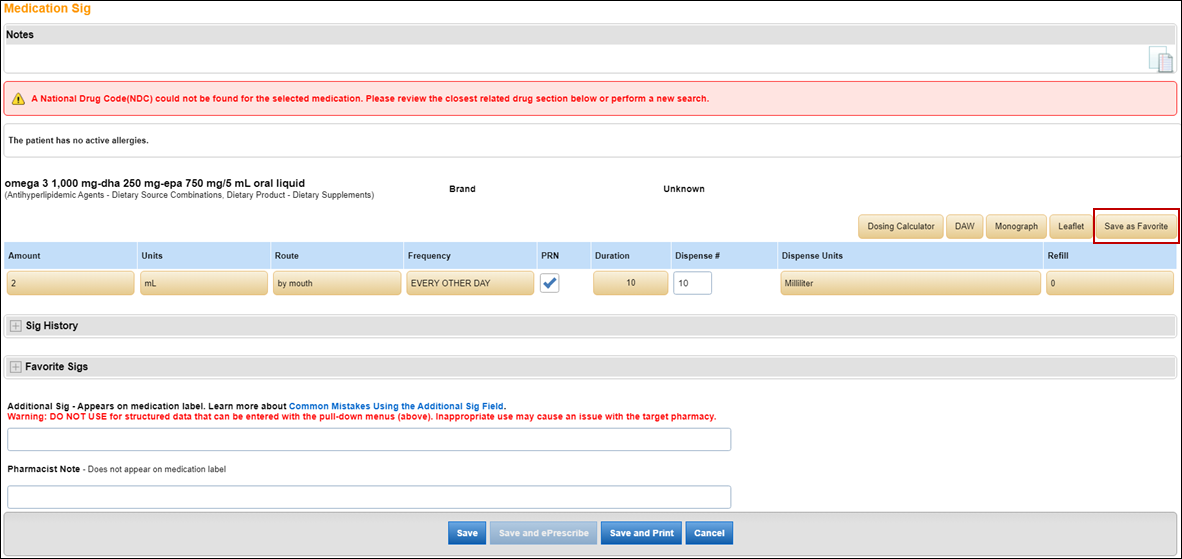The height and width of the screenshot is (559, 1182).
Task: Click the Amount field showing 2
Action: click(70, 283)
